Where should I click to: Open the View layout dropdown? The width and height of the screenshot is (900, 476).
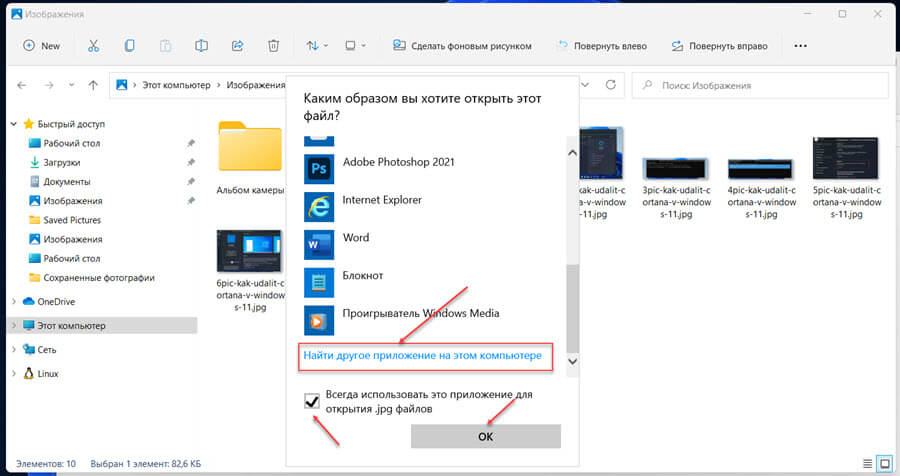click(x=355, y=46)
